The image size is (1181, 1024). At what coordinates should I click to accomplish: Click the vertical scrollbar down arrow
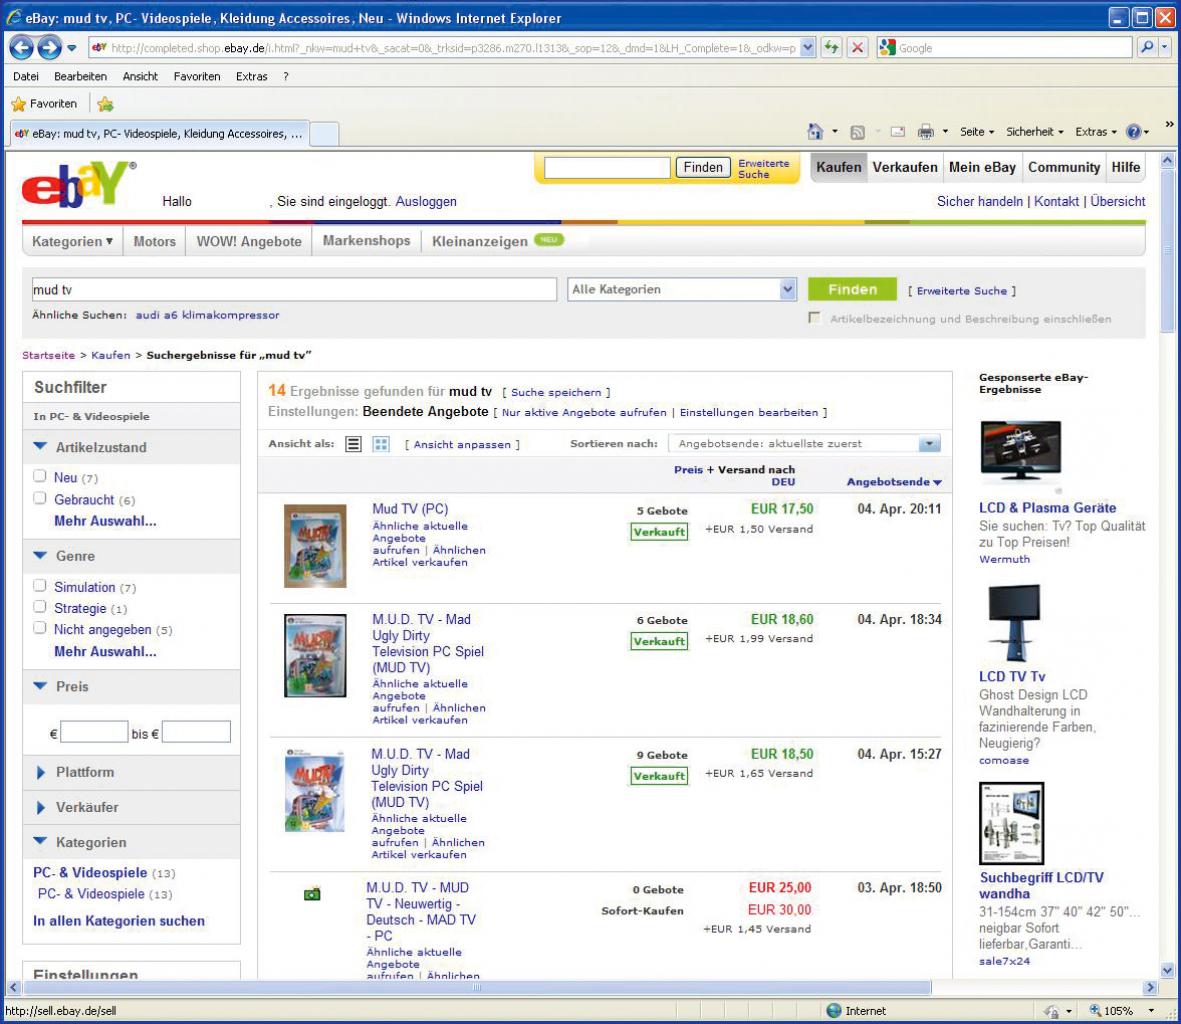coord(1167,971)
